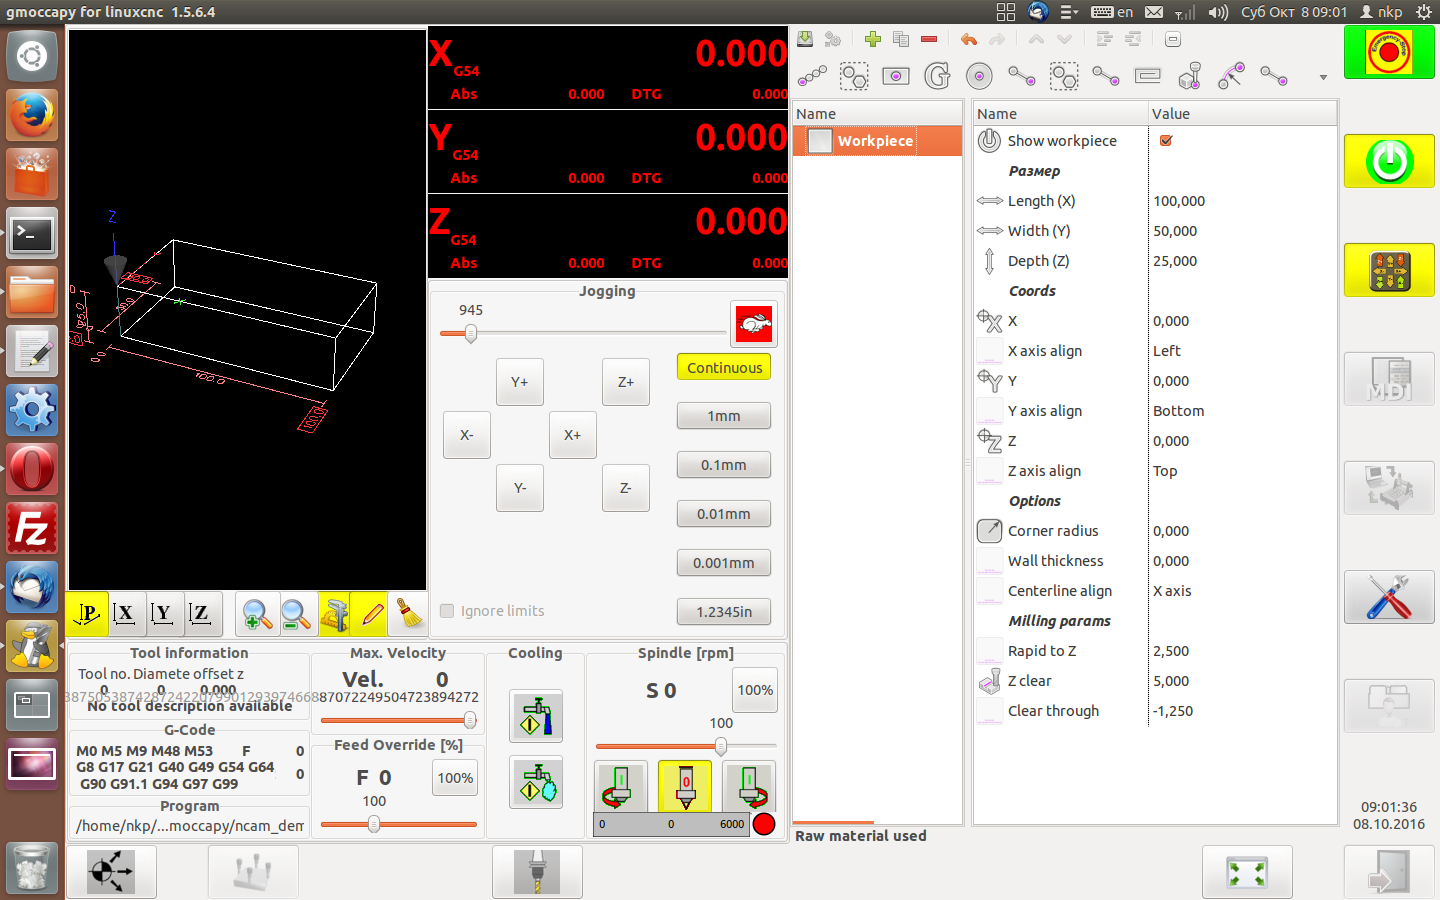This screenshot has width=1440, height=900.
Task: Expand the toolbar overflow dropdown arrow
Action: [1323, 77]
